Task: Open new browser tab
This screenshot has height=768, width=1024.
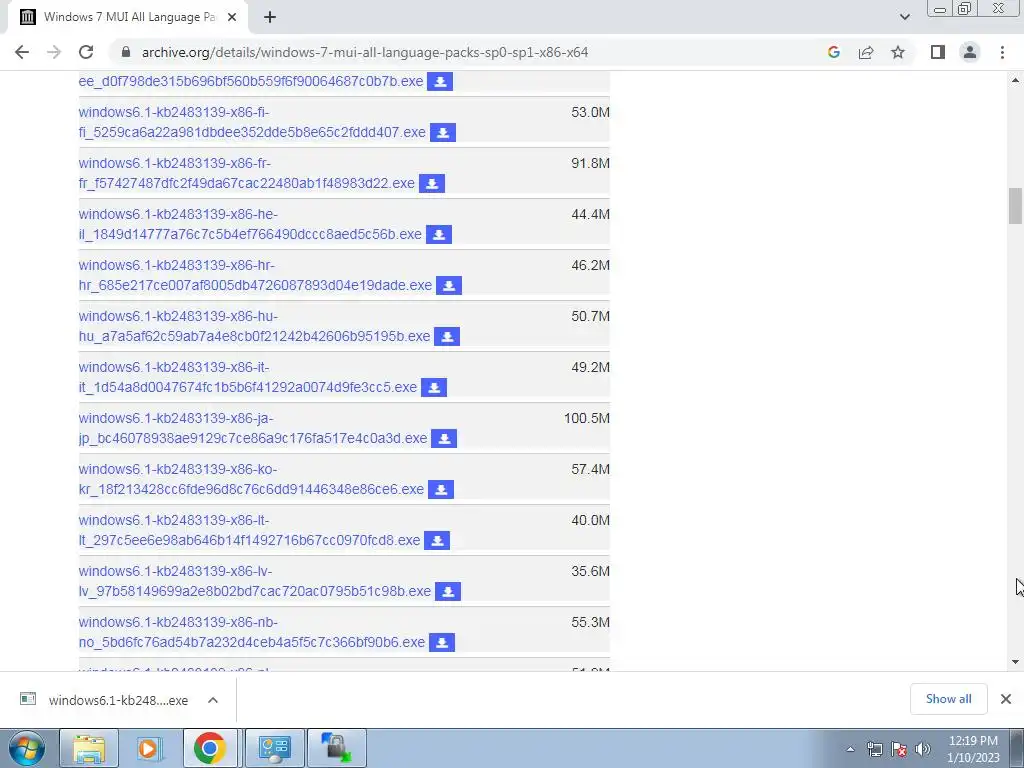Action: (x=270, y=18)
